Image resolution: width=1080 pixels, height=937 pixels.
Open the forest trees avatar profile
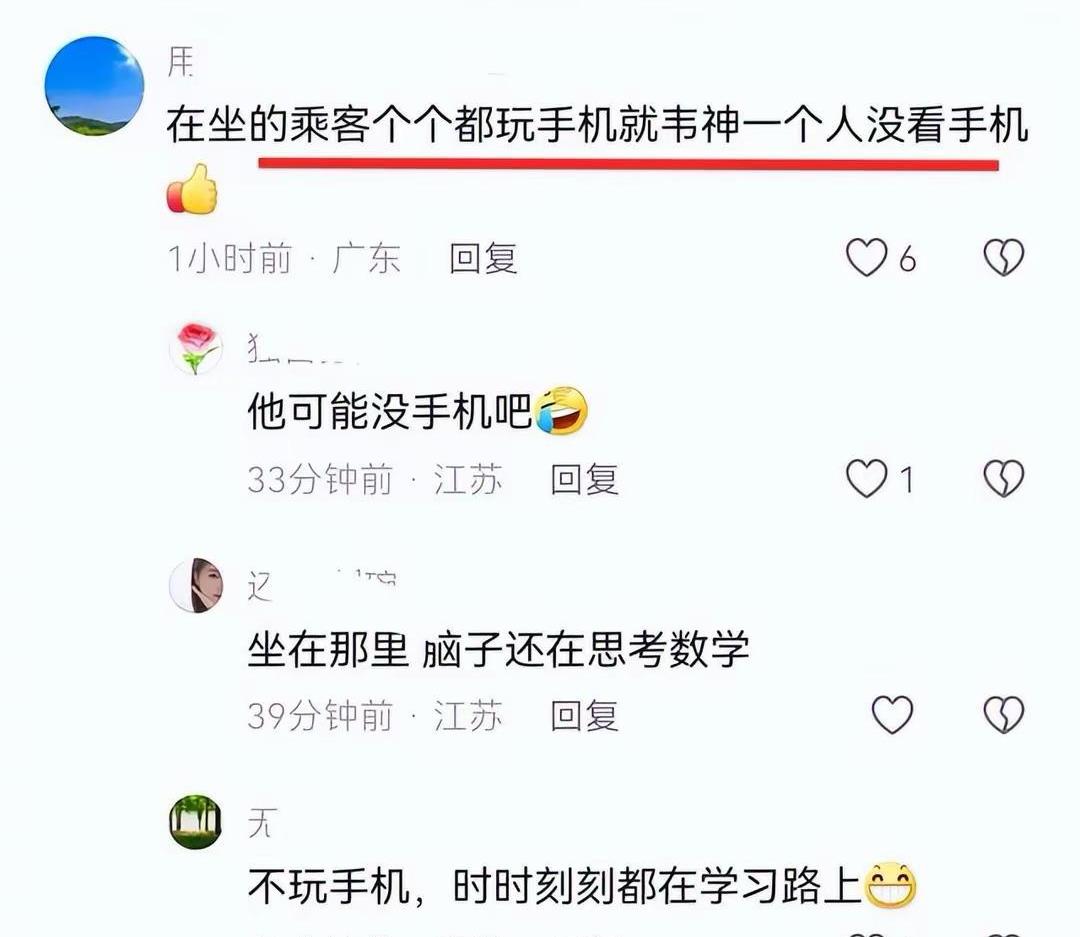[x=196, y=822]
